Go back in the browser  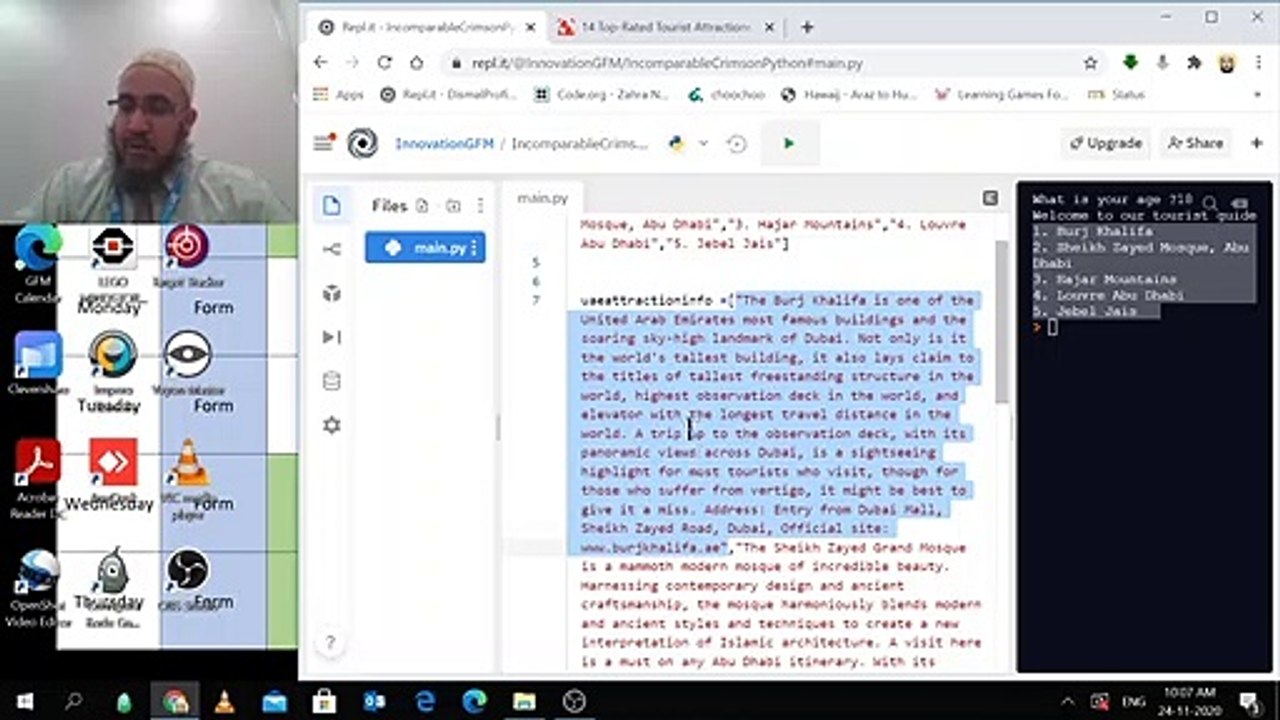point(320,62)
